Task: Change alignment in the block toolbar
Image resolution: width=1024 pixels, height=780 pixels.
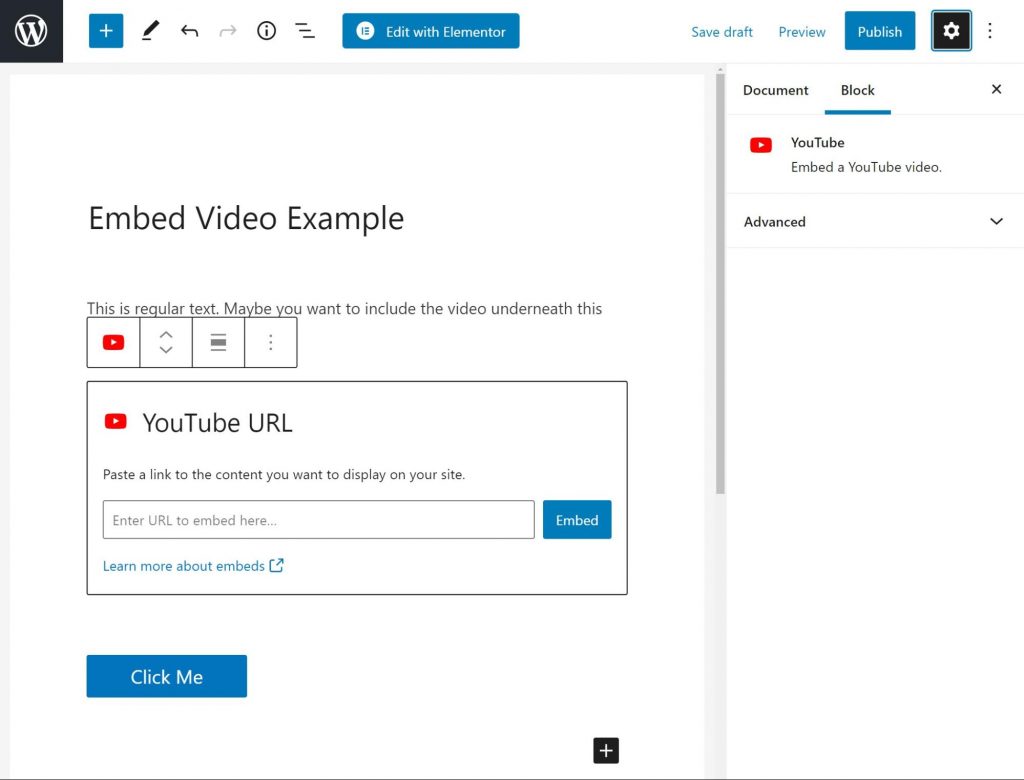Action: [218, 343]
